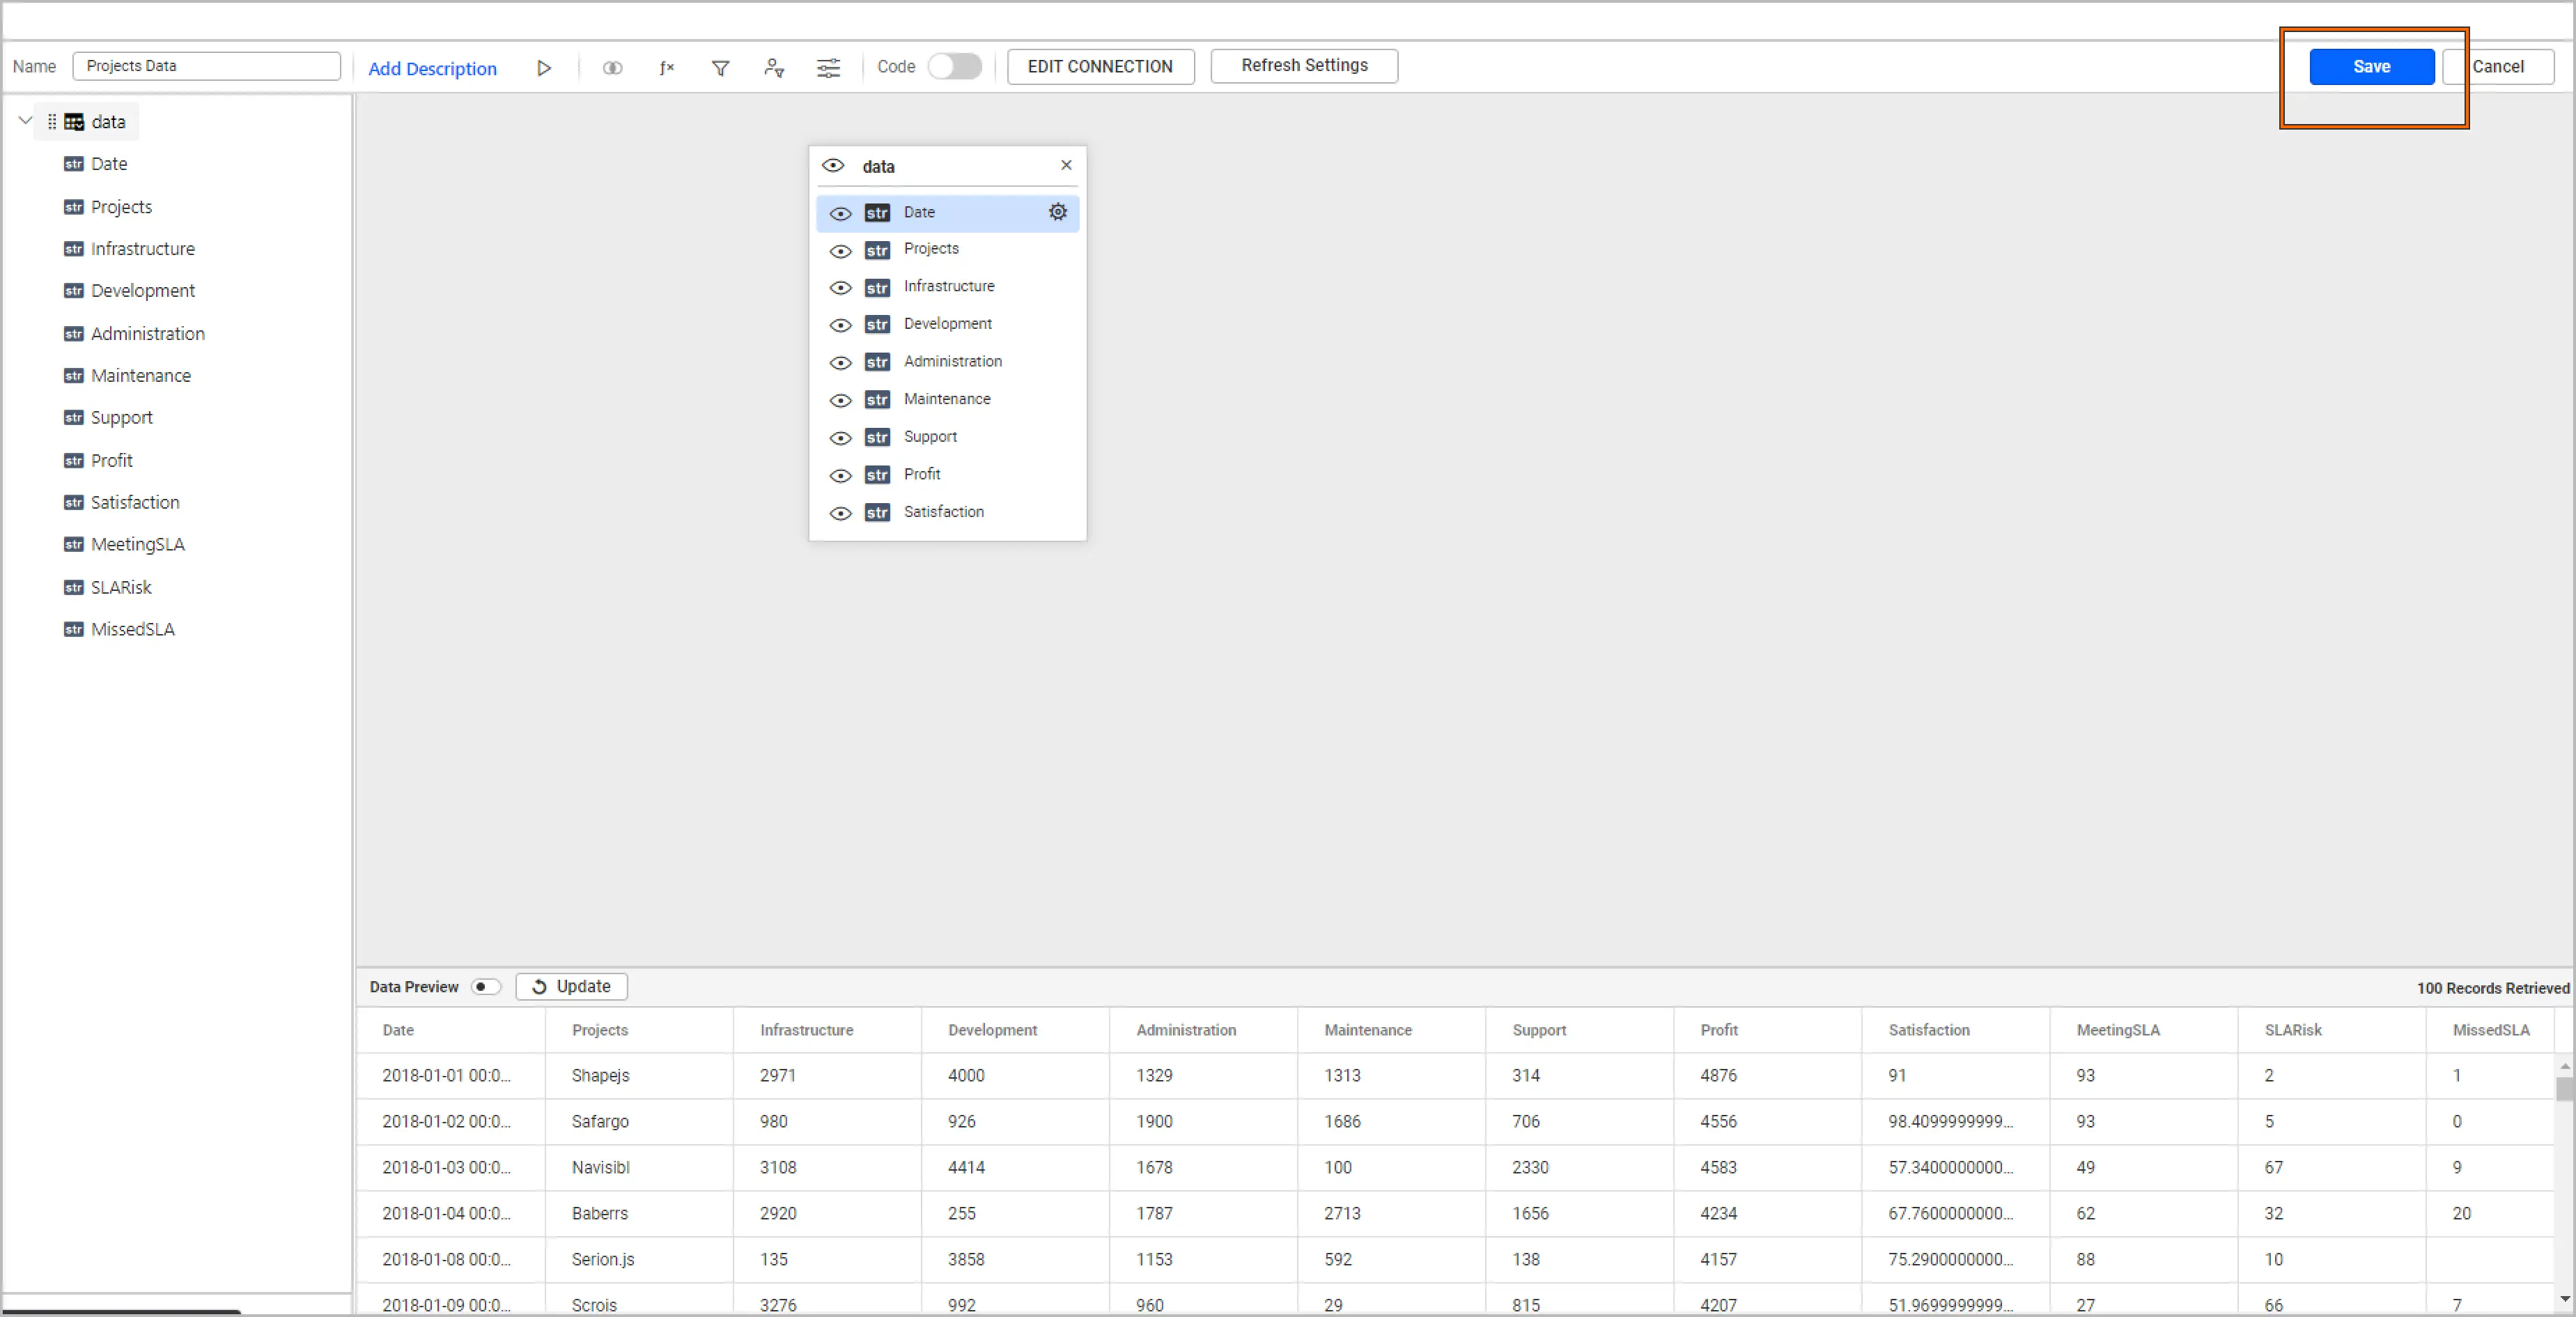Click the EDIT CONNECTION button

click(x=1099, y=67)
